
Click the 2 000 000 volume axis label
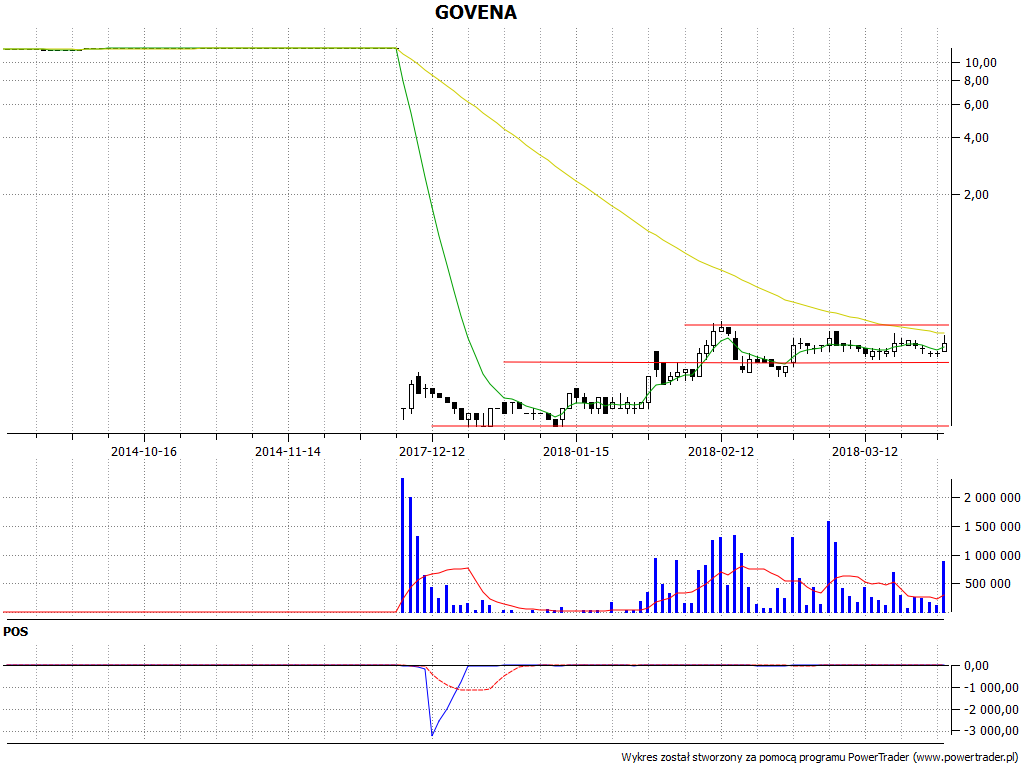pos(985,498)
